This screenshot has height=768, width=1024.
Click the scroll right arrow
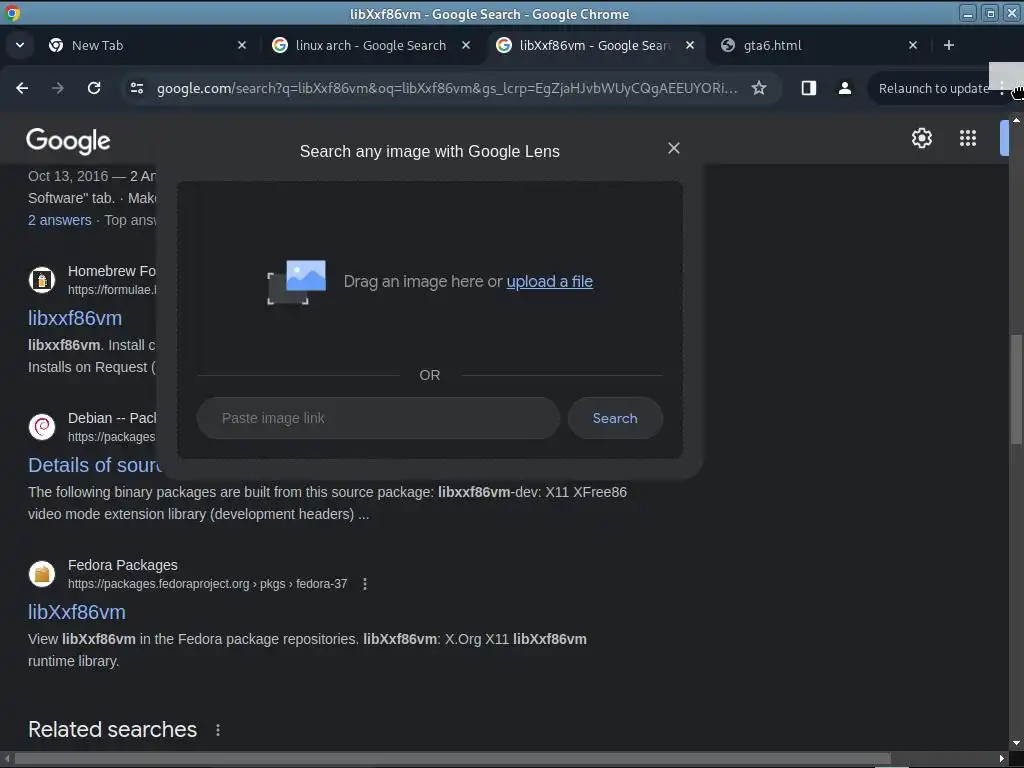1002,758
